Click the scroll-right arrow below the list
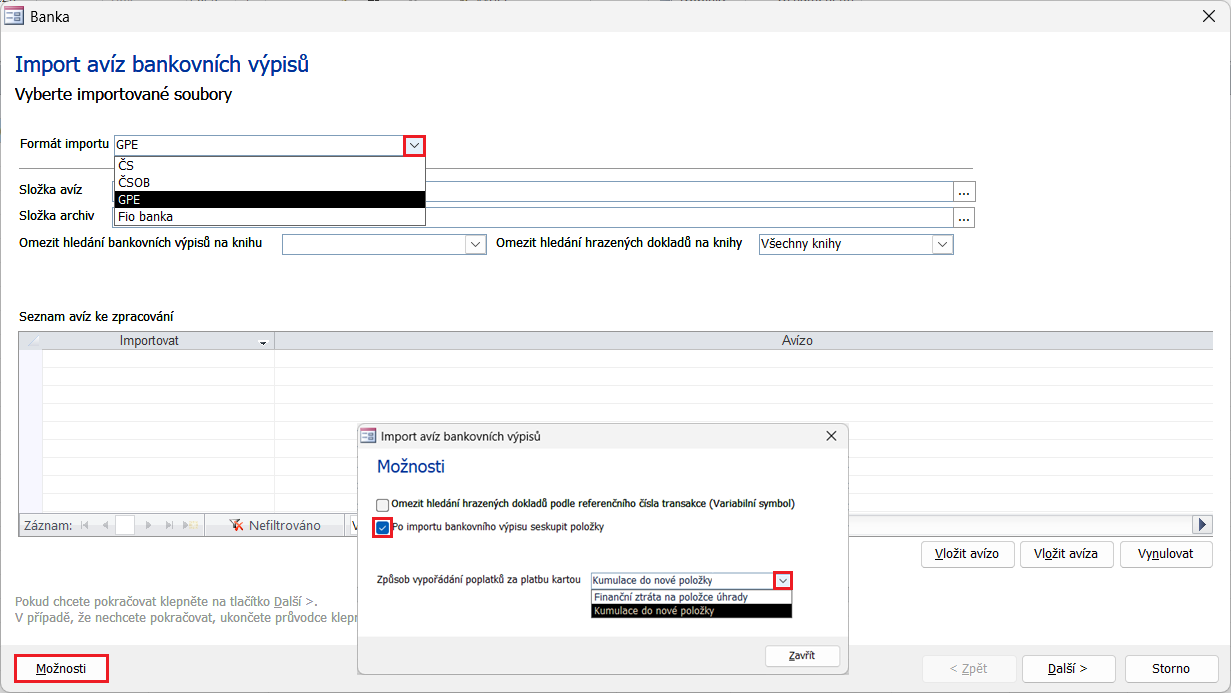Screen dimensions: 1231x693 click(1202, 525)
